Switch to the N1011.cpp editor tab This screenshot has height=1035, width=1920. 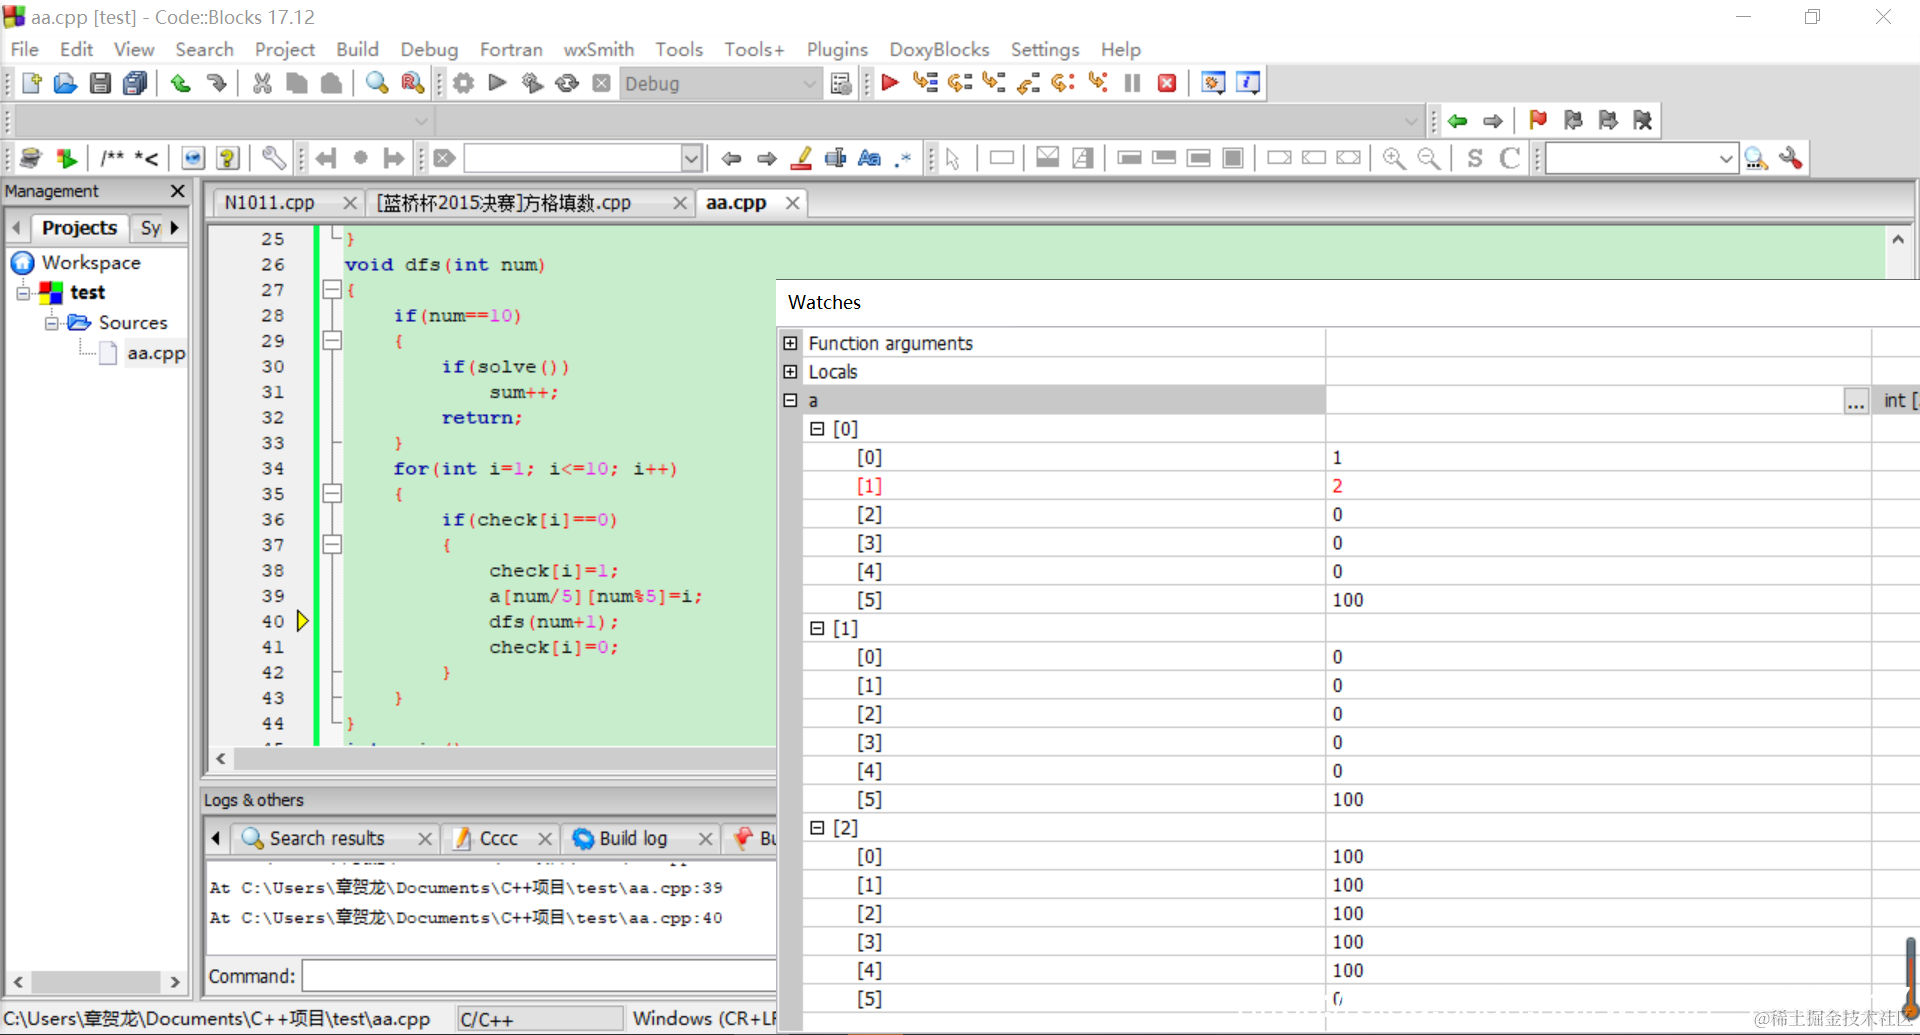pyautogui.click(x=270, y=203)
